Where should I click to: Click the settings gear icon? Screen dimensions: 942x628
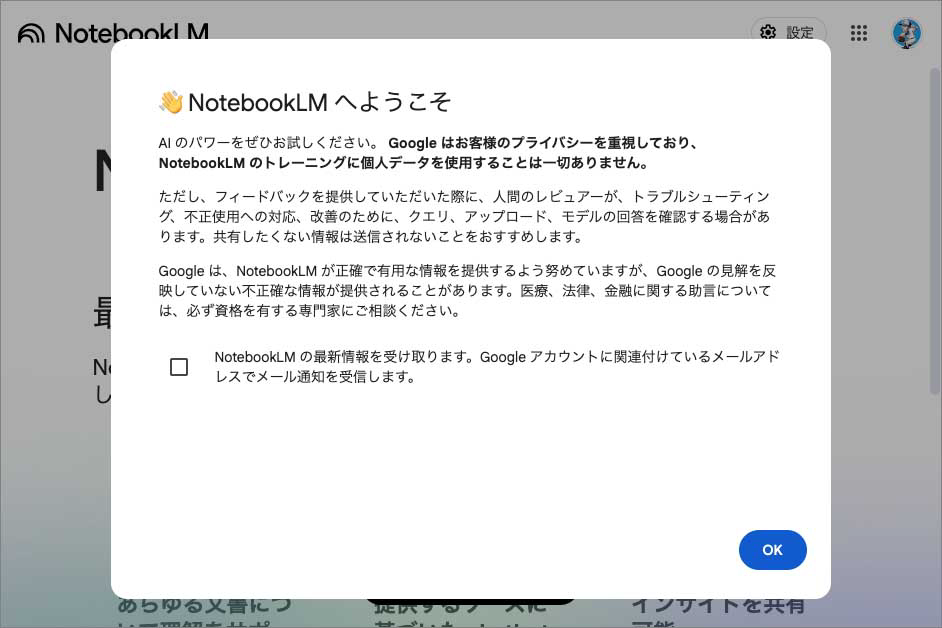[x=768, y=32]
